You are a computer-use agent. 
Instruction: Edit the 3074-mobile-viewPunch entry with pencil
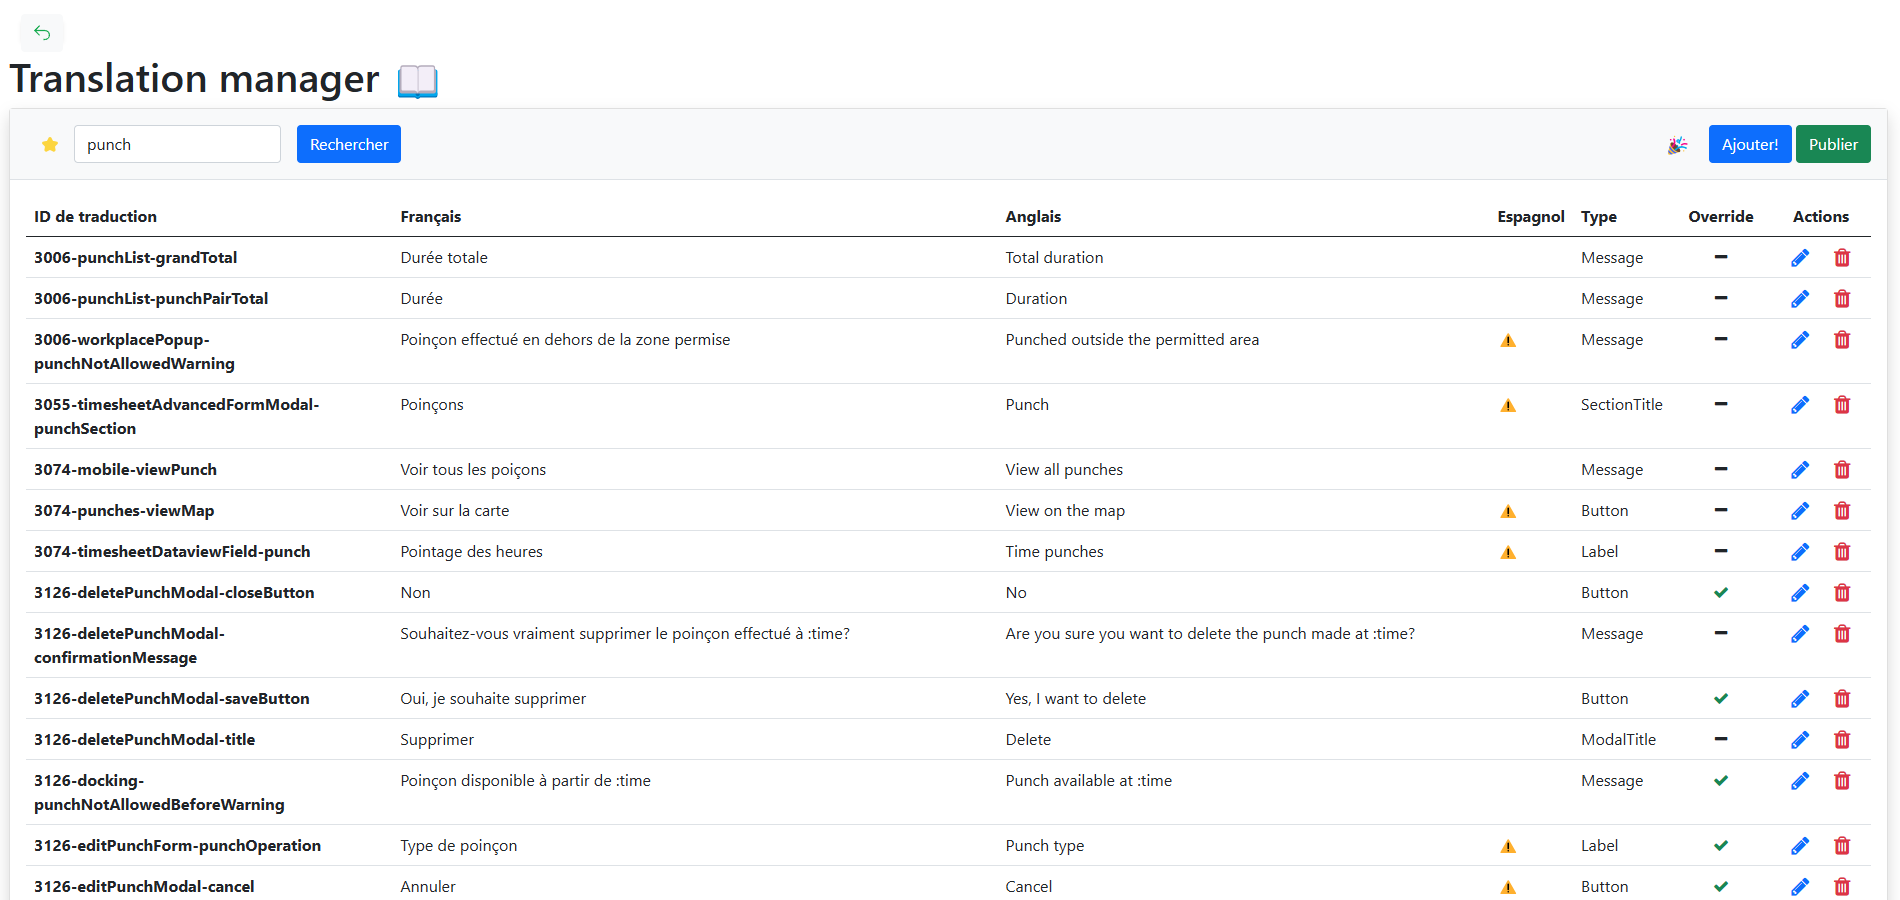[x=1800, y=470]
